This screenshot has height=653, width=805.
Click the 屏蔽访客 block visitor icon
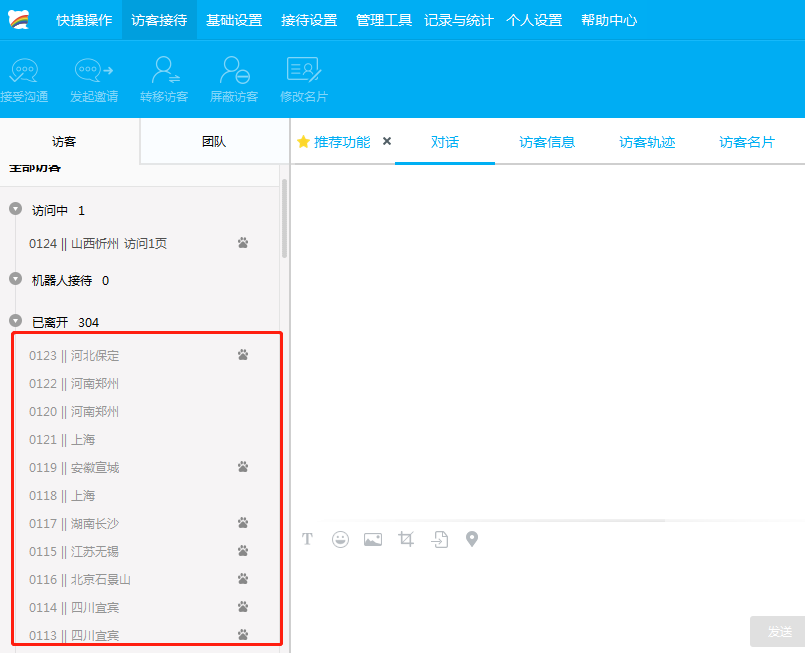pyautogui.click(x=234, y=70)
